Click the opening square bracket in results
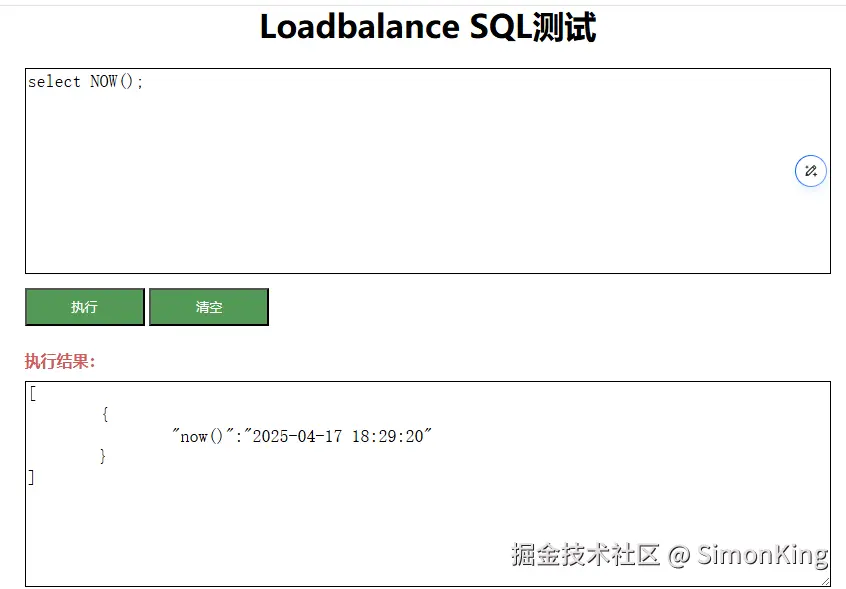846x589 pixels. [32, 393]
